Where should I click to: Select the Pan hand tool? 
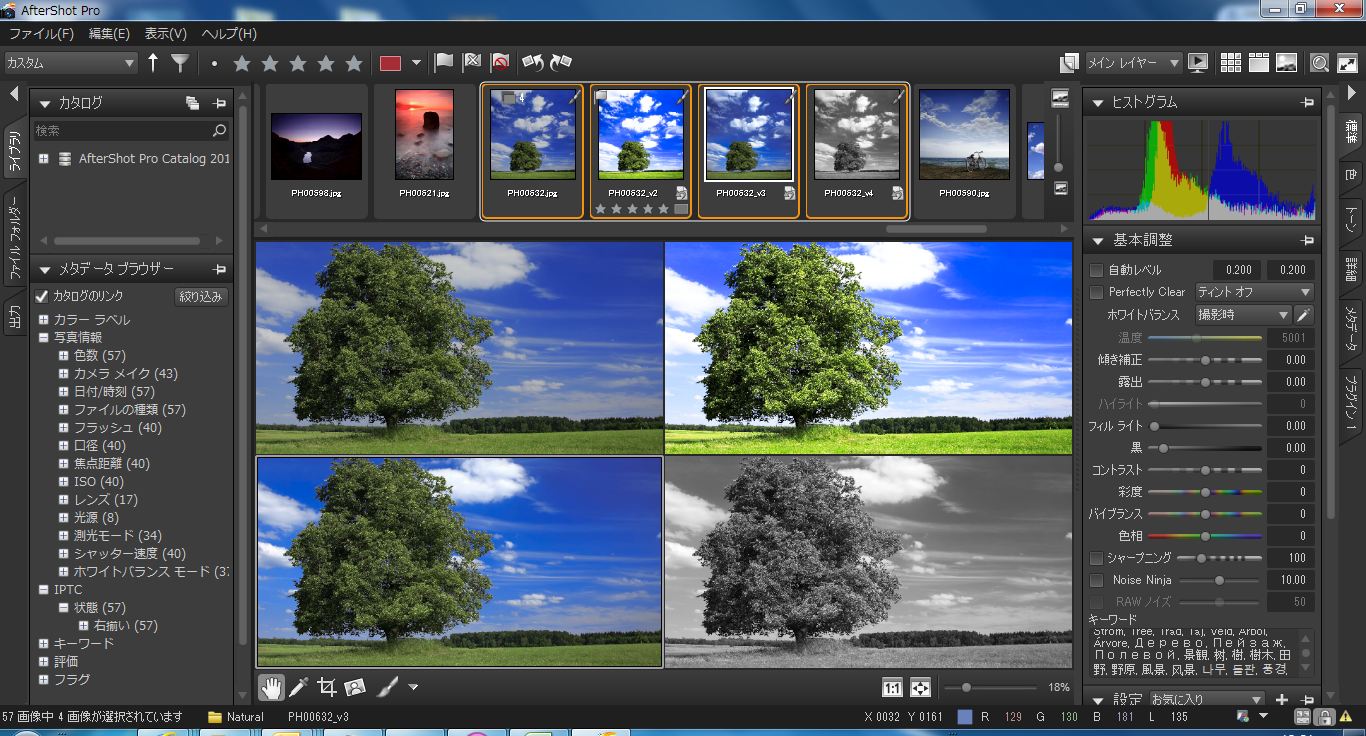(270, 687)
